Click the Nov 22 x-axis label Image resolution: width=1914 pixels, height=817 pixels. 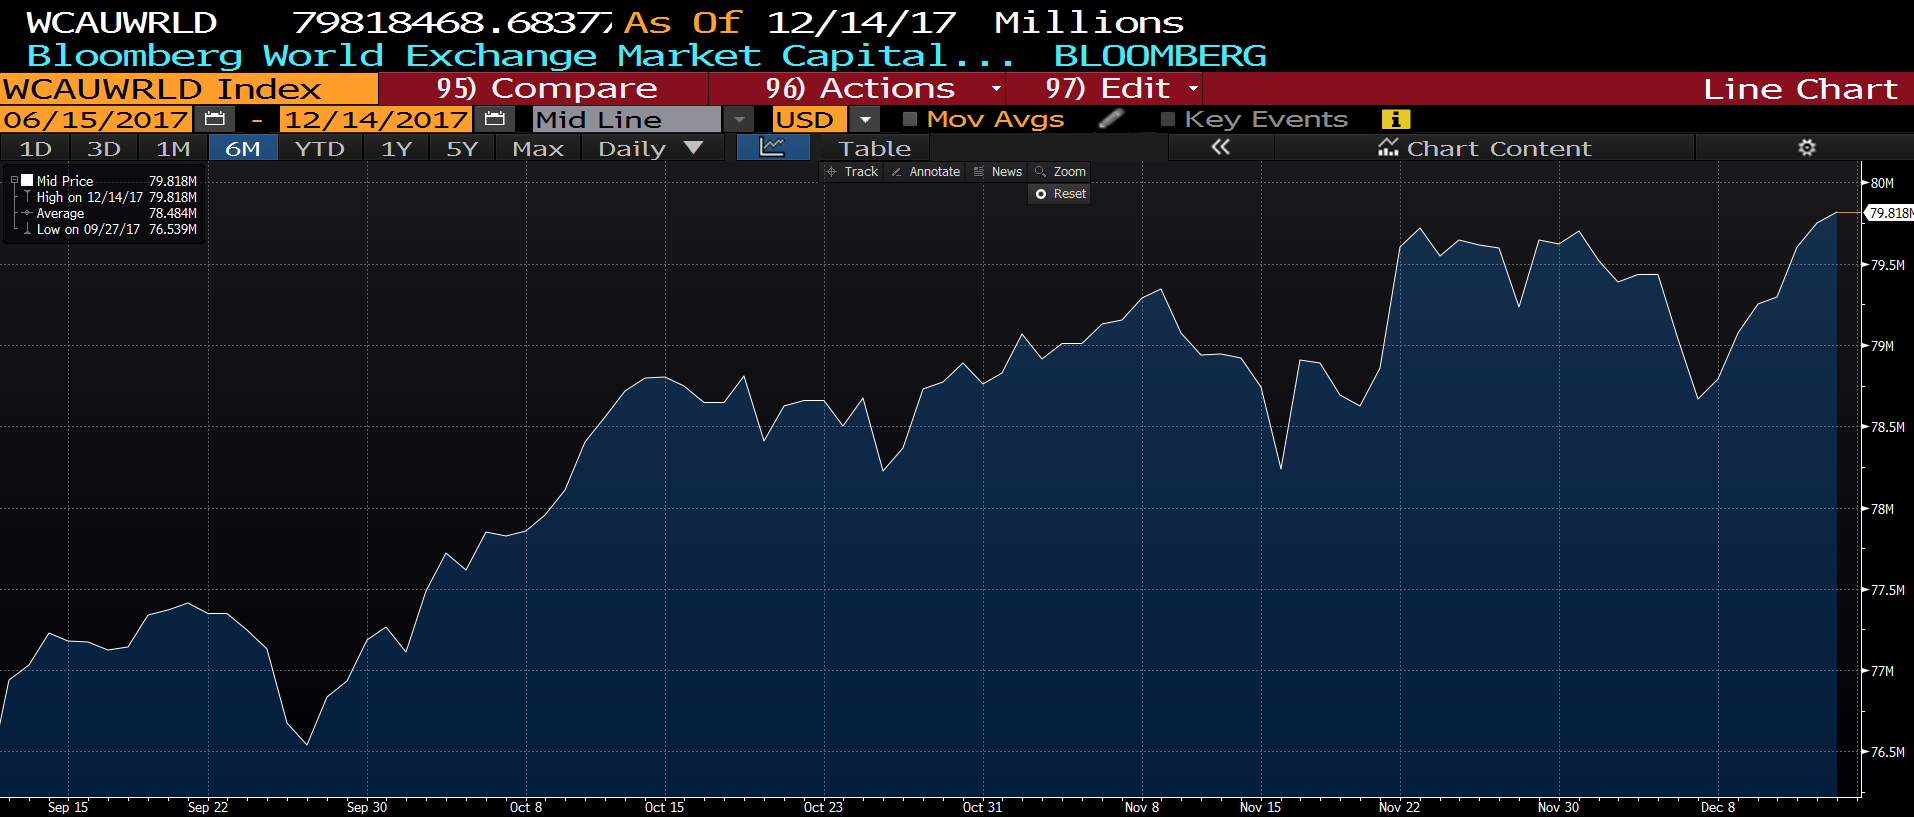1399,807
